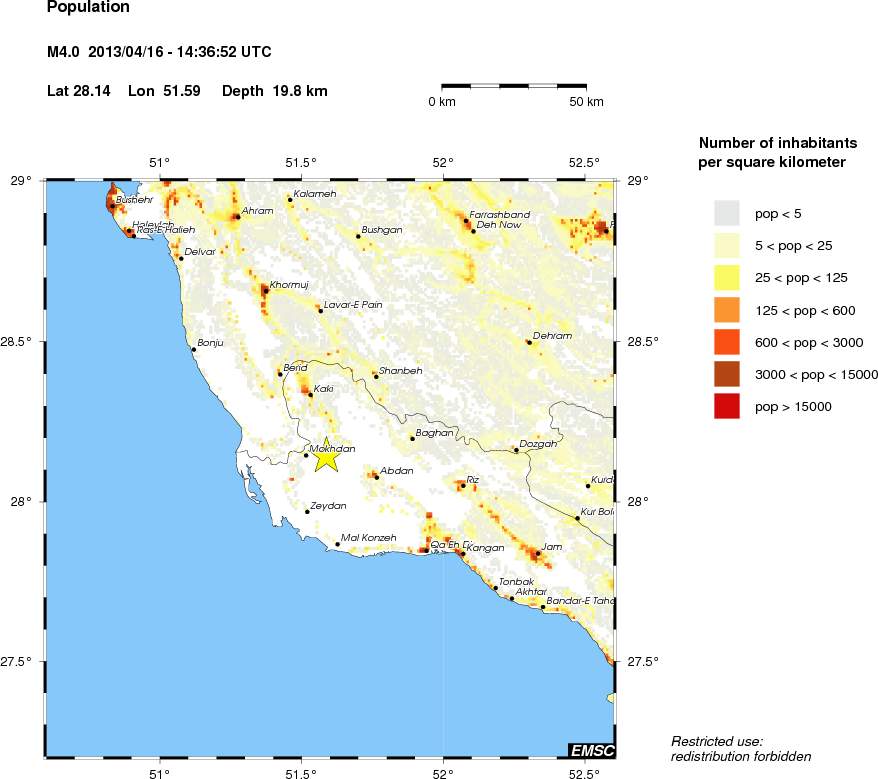Click the Kaki city marker
This screenshot has height=779, width=878.
point(310,395)
